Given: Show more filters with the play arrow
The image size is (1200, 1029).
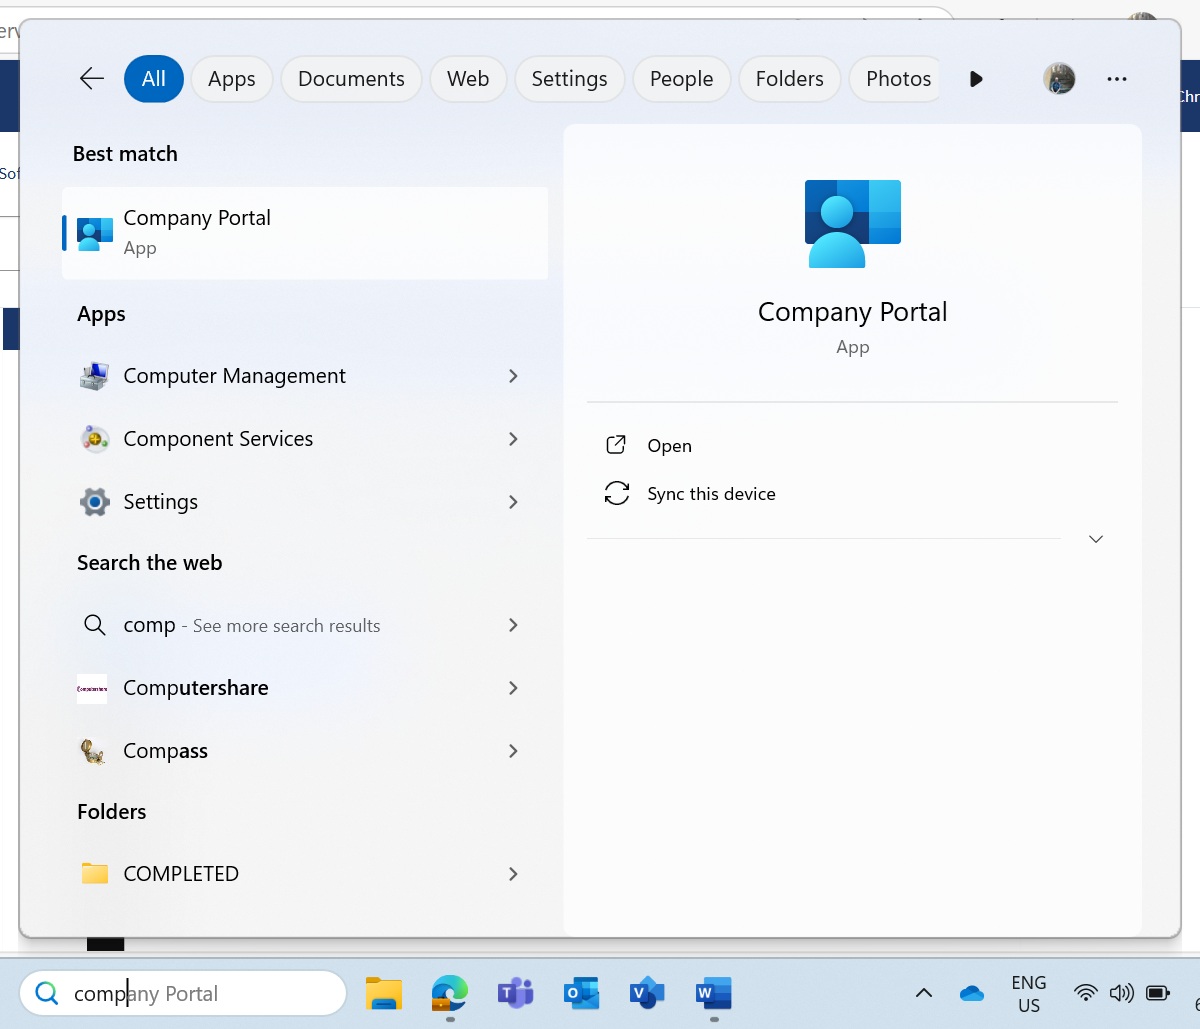Looking at the screenshot, I should pyautogui.click(x=976, y=79).
